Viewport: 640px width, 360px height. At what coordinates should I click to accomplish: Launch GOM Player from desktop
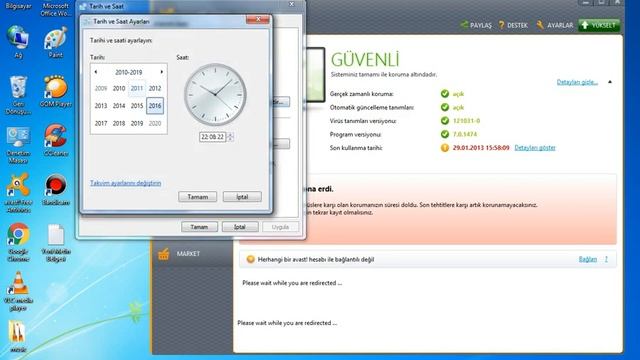pyautogui.click(x=56, y=91)
